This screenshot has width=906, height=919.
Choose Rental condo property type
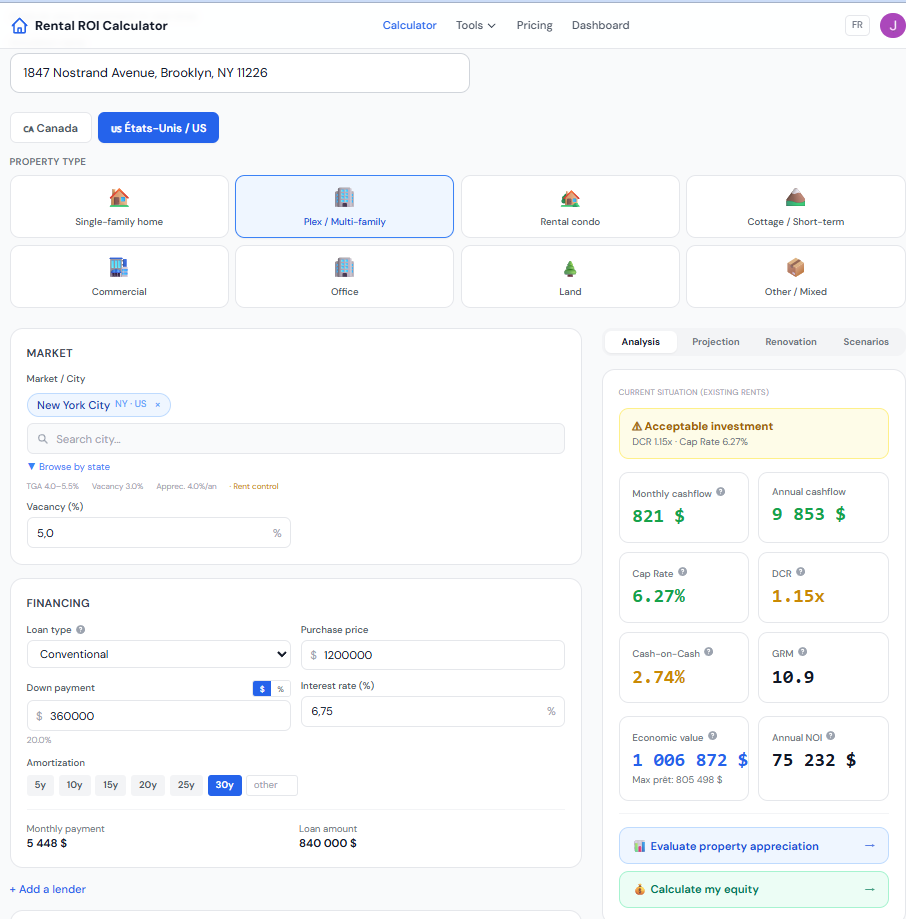coord(570,206)
